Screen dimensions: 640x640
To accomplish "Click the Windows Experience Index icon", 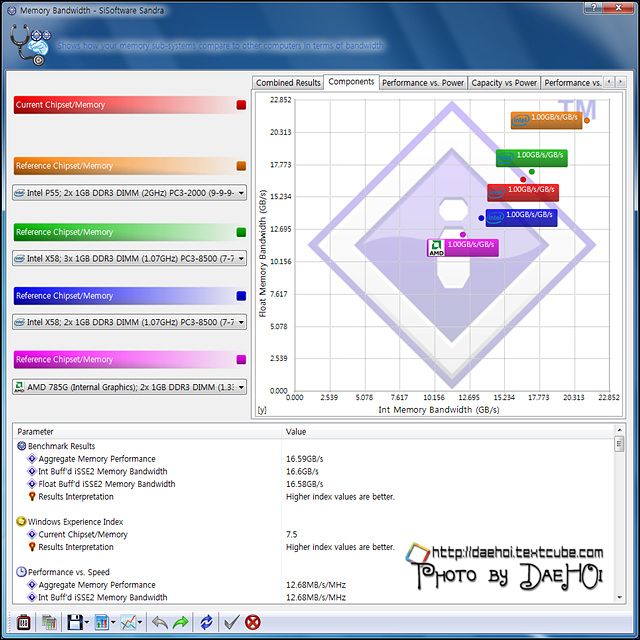I will click(21, 521).
